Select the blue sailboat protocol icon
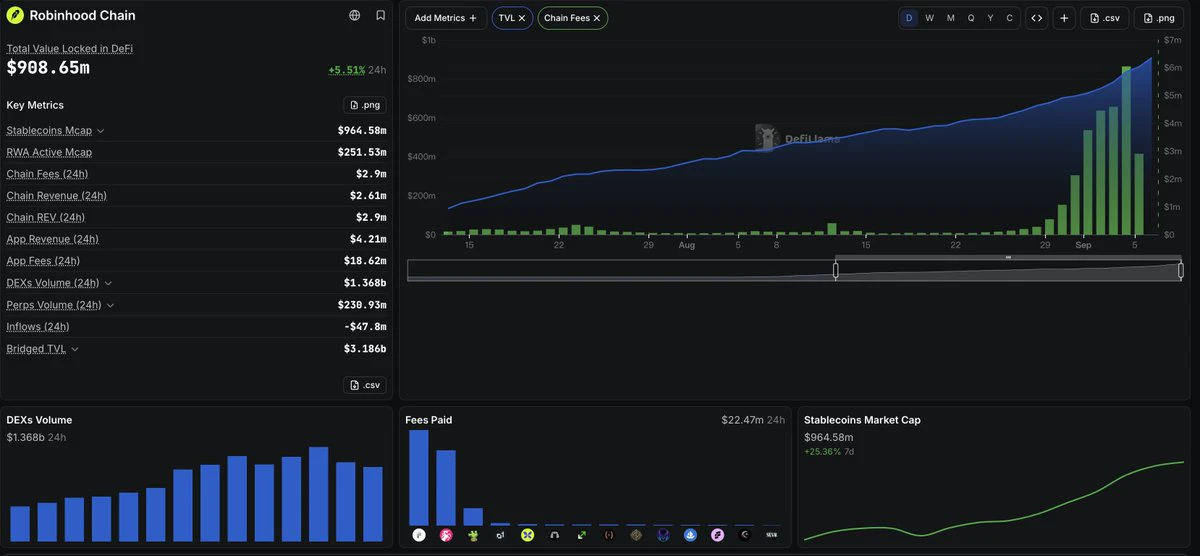The image size is (1200, 556). 690,536
